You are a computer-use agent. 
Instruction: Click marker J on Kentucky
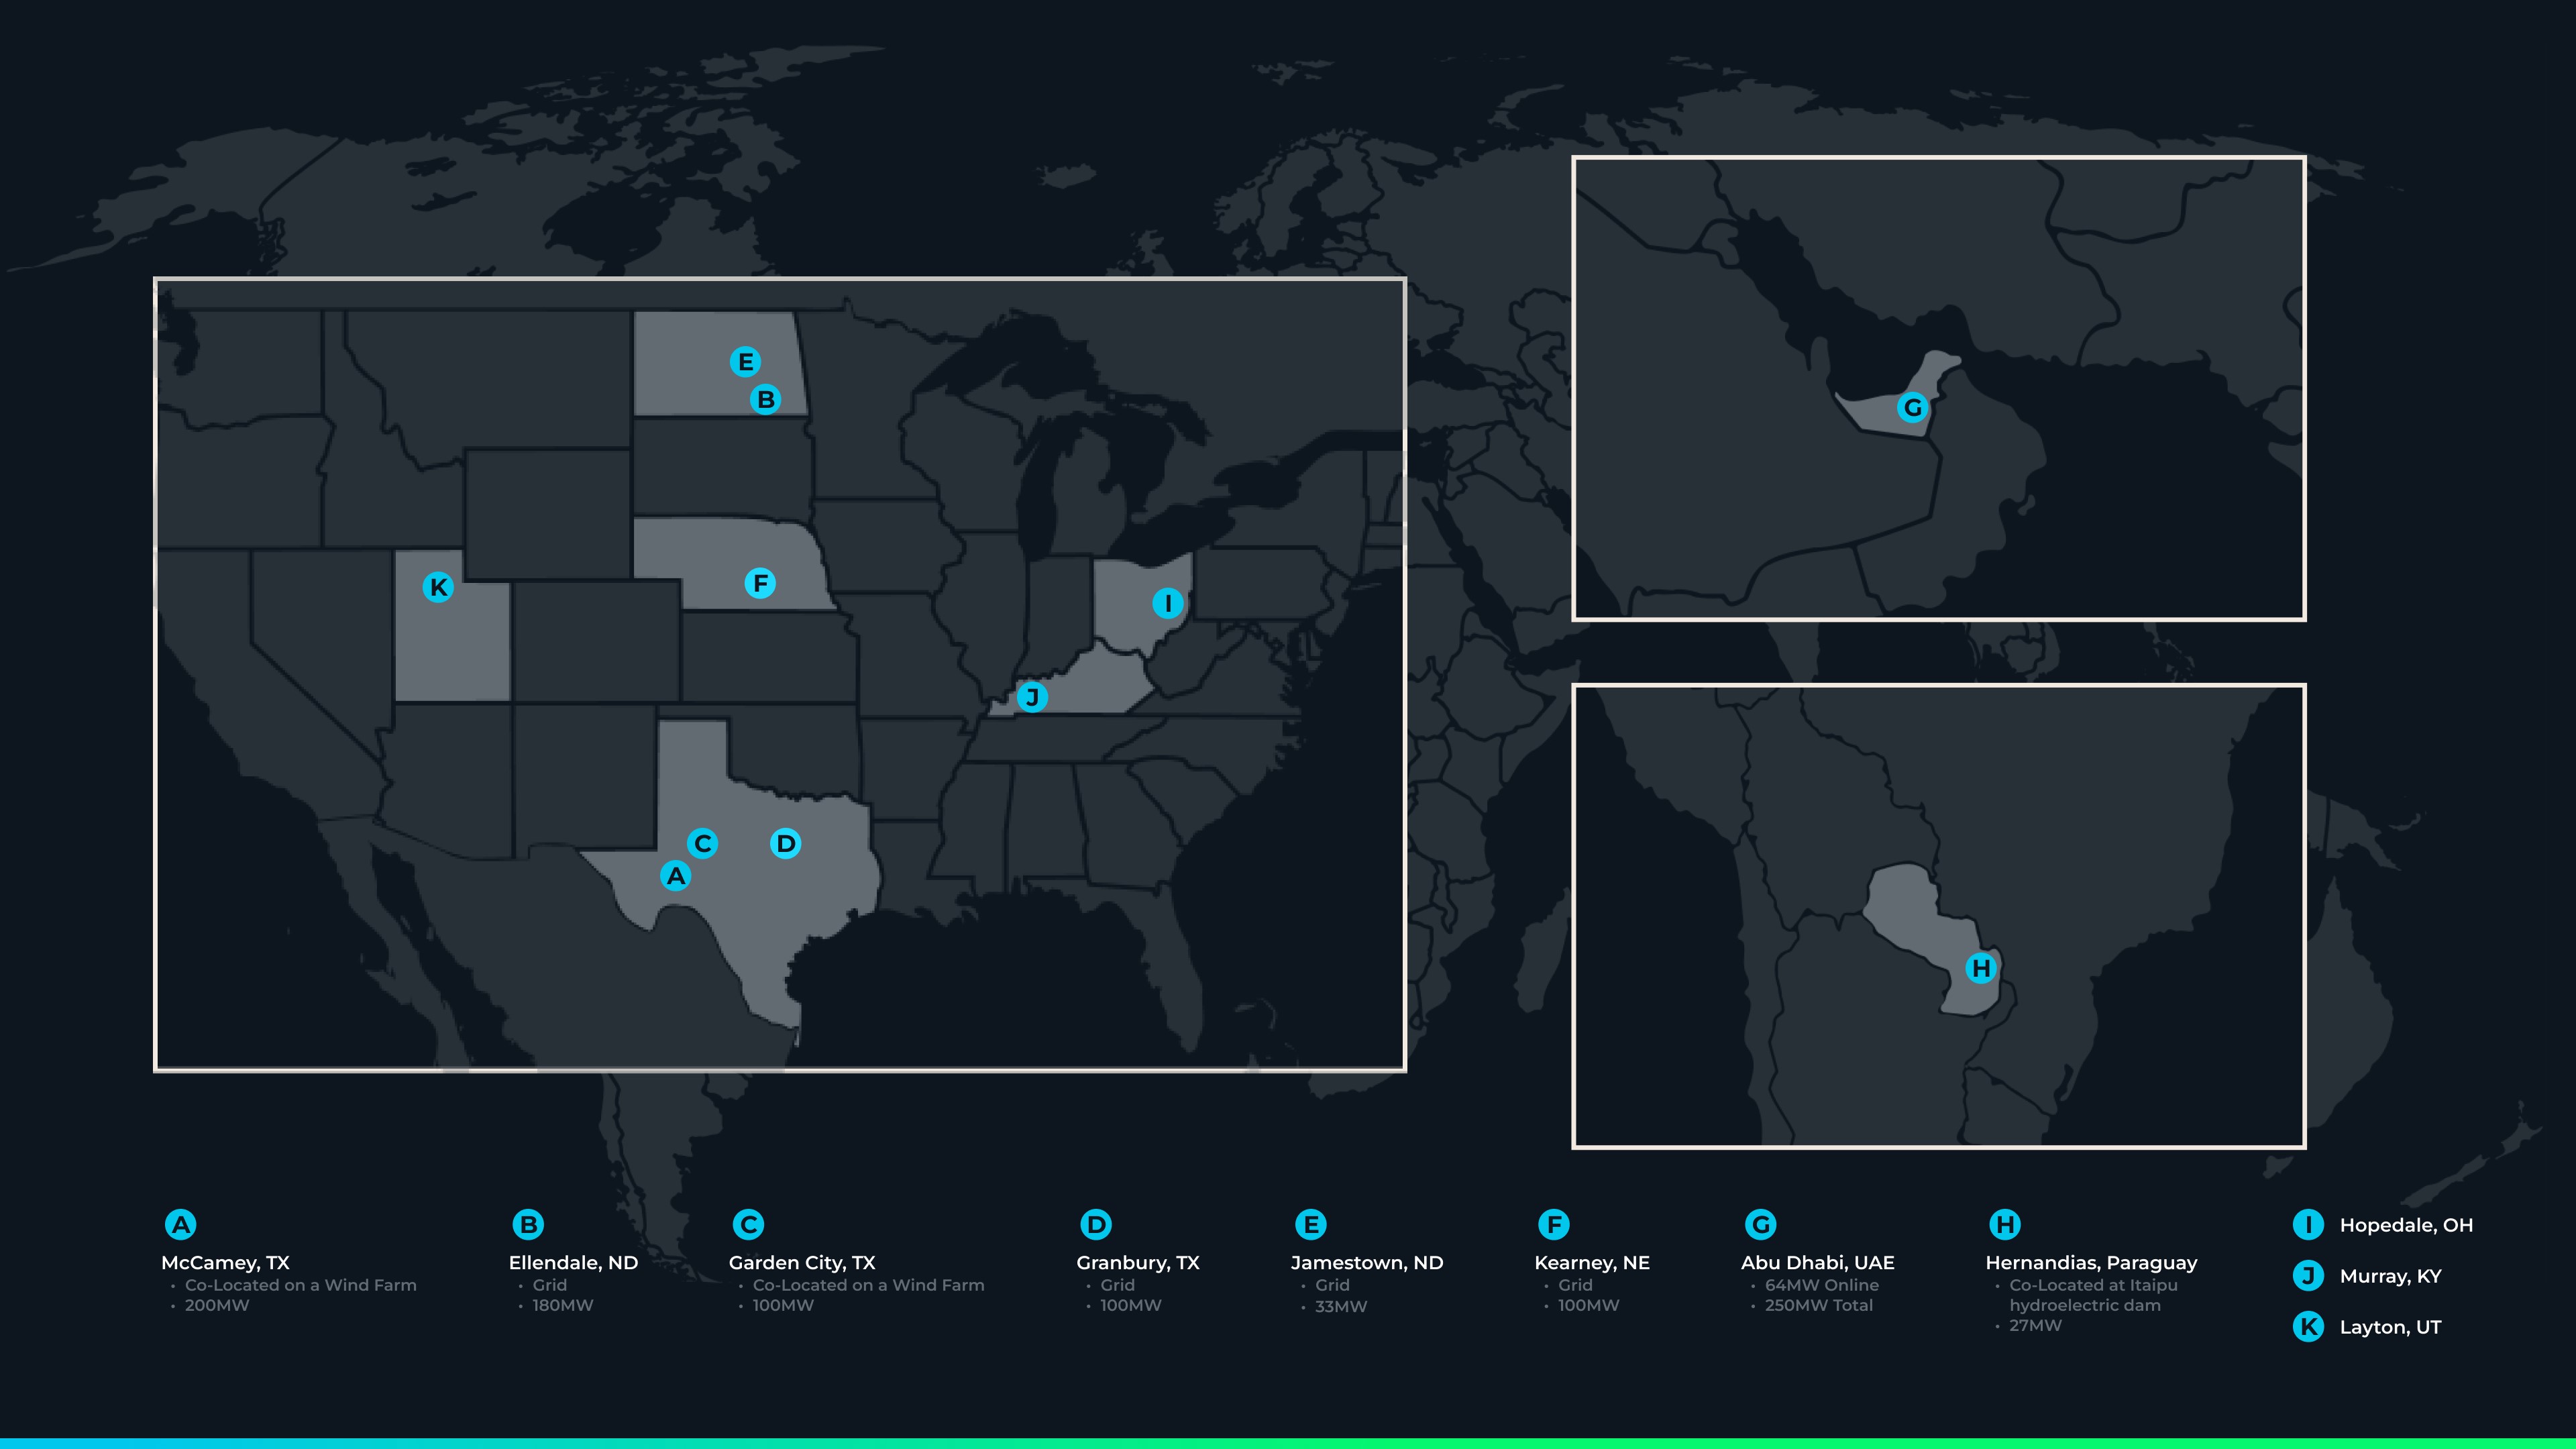[x=1032, y=697]
